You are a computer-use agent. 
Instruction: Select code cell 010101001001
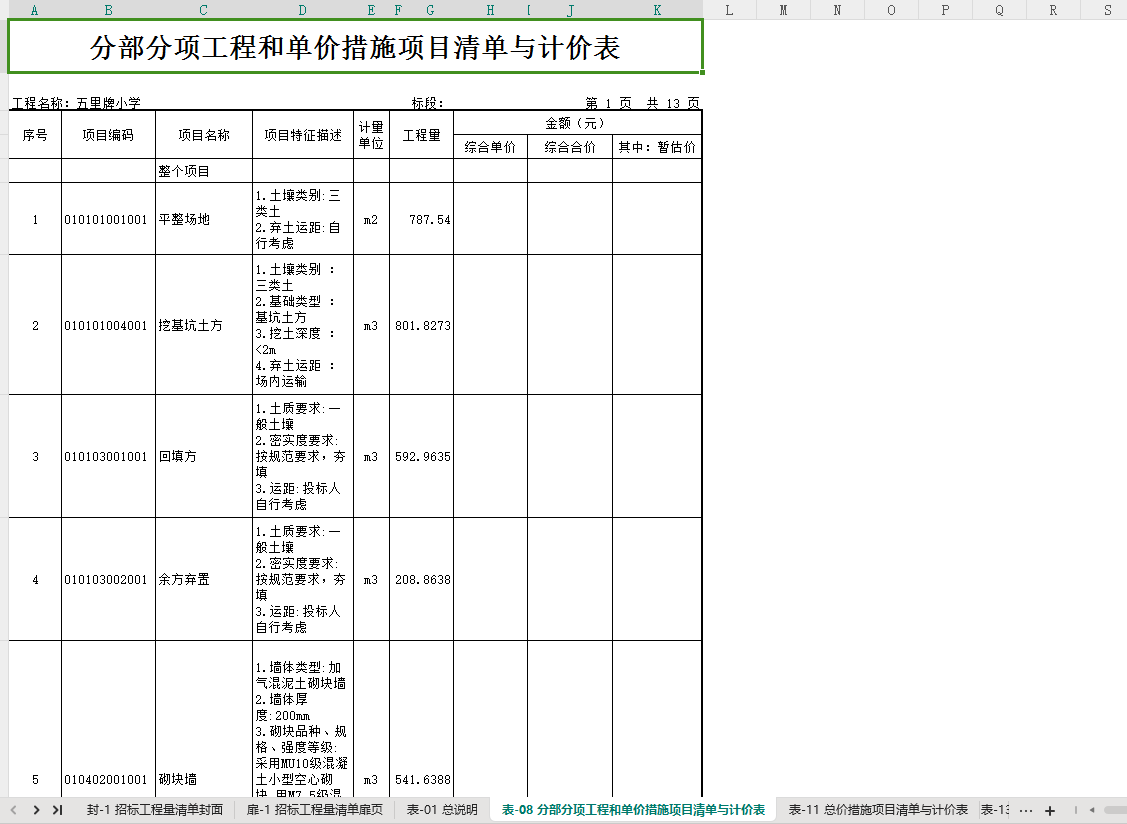[x=109, y=219]
